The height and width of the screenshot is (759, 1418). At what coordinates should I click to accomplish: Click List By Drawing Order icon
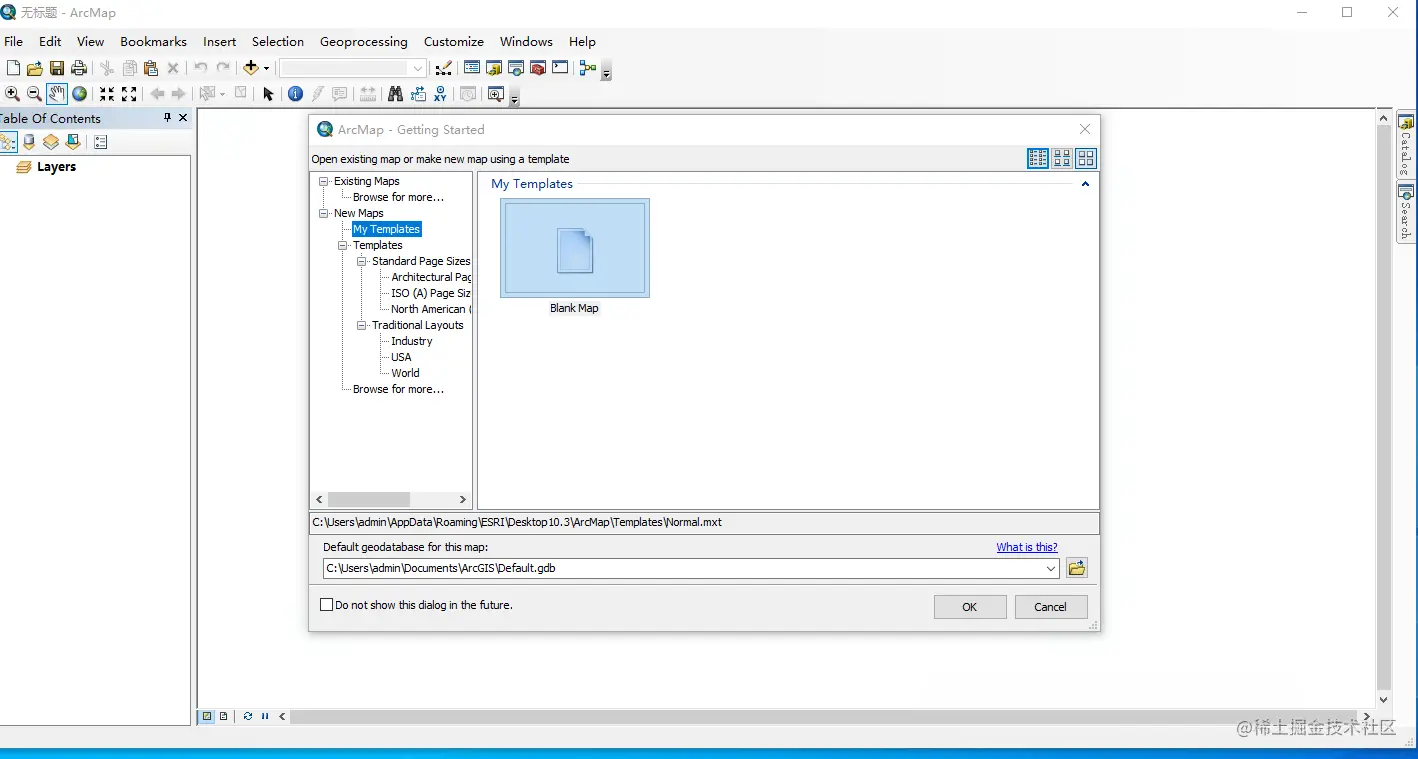tap(8, 142)
